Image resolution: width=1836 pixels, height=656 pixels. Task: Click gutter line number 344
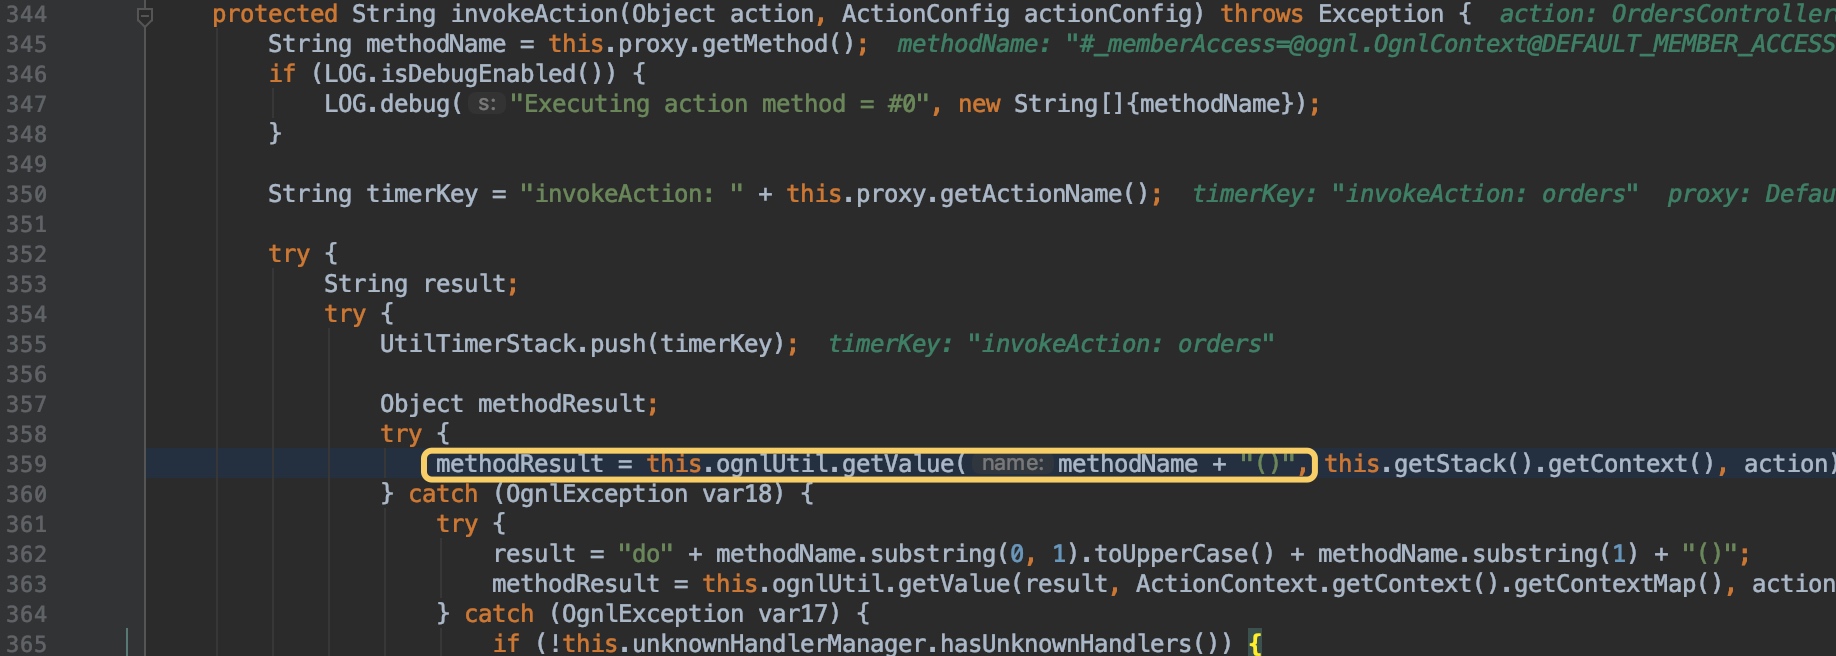click(x=27, y=14)
